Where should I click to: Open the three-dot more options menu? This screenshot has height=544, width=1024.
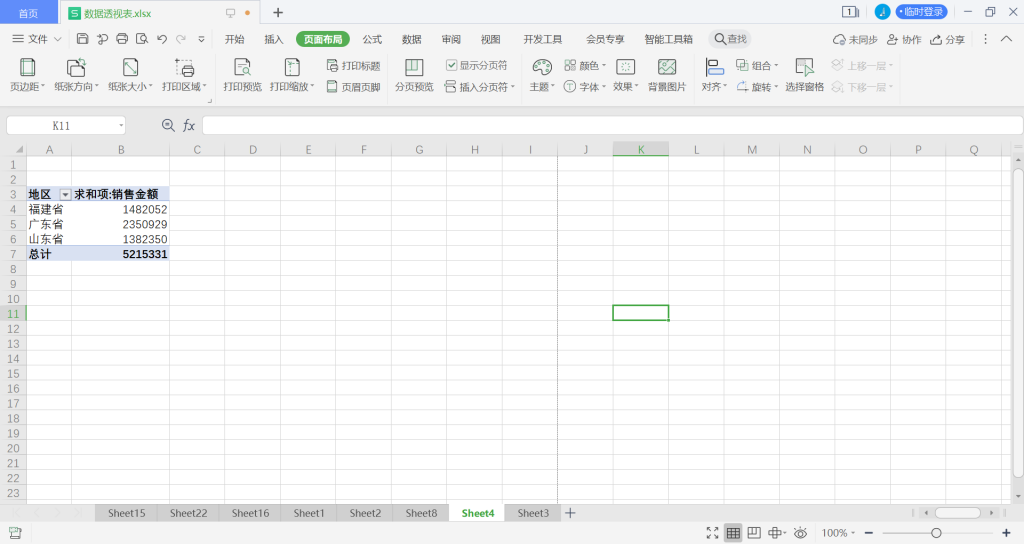[x=985, y=40]
